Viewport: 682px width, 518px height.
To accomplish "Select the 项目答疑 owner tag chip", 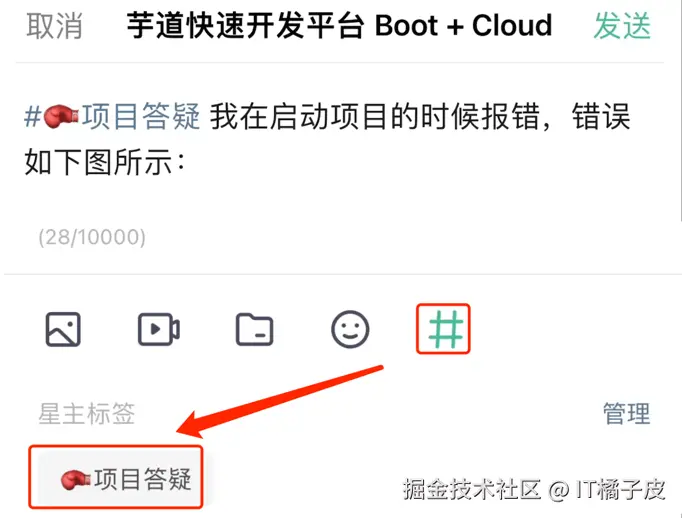I will pos(116,477).
